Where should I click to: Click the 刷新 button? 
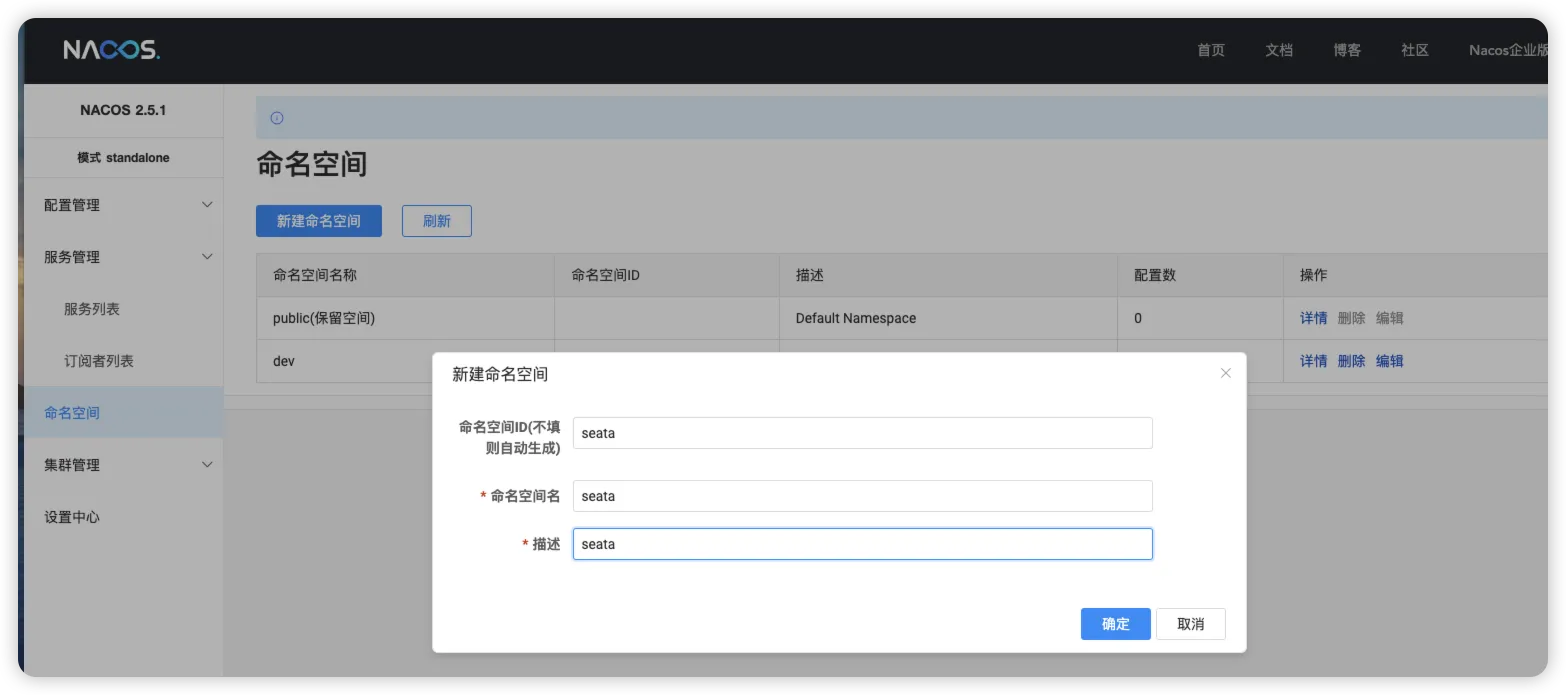coord(437,221)
